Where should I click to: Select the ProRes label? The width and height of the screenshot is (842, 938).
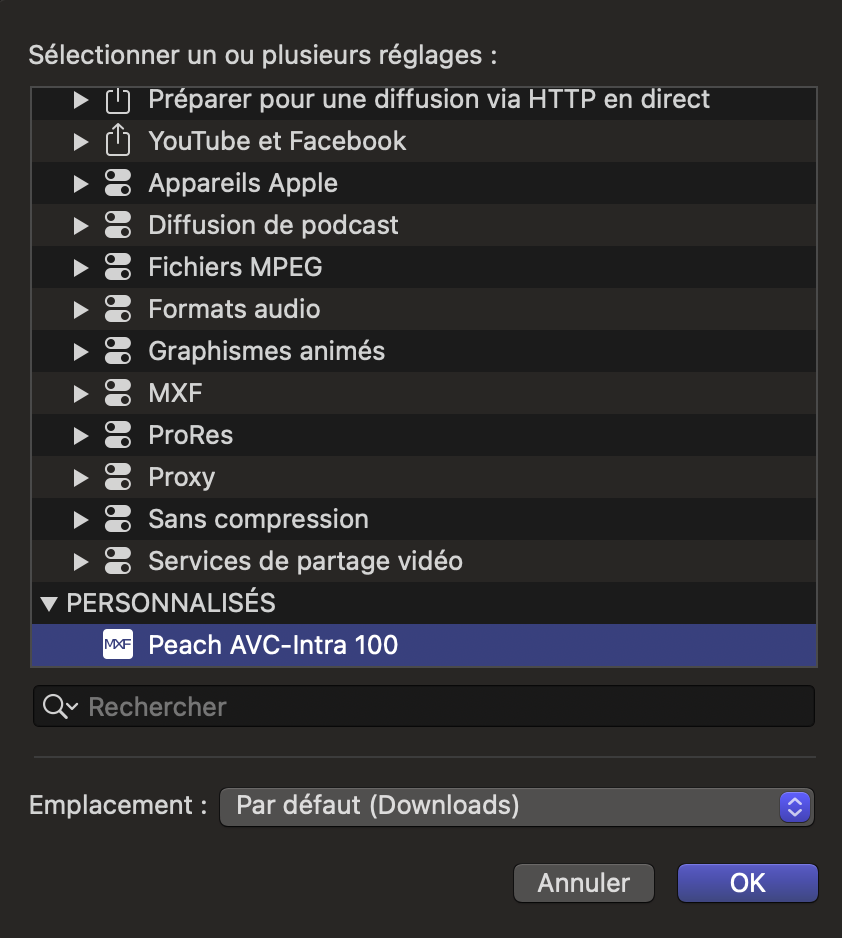[191, 435]
